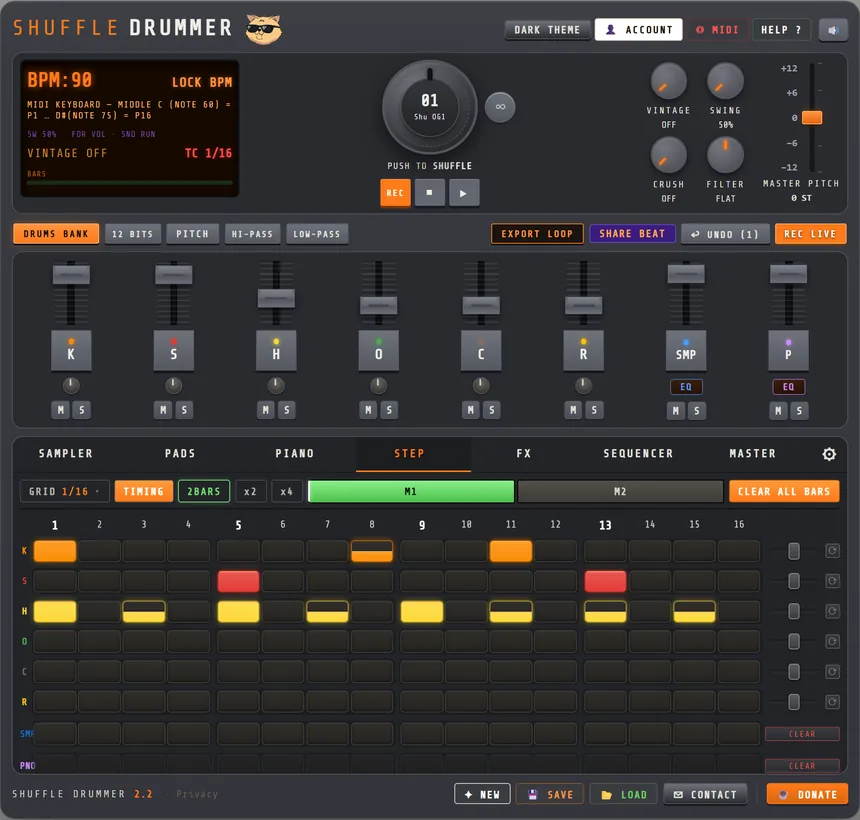Click the K channel volume fader
This screenshot has width=860, height=820.
pyautogui.click(x=71, y=274)
